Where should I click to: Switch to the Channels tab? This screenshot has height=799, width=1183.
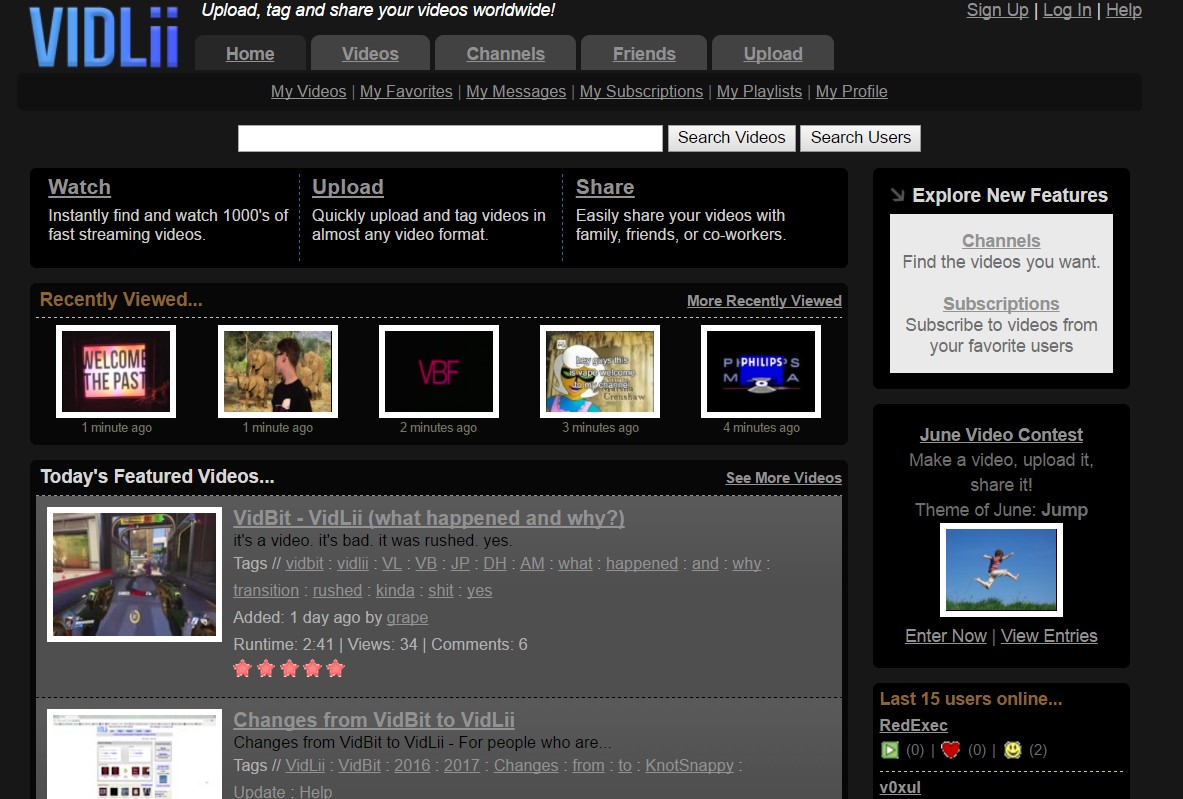505,54
